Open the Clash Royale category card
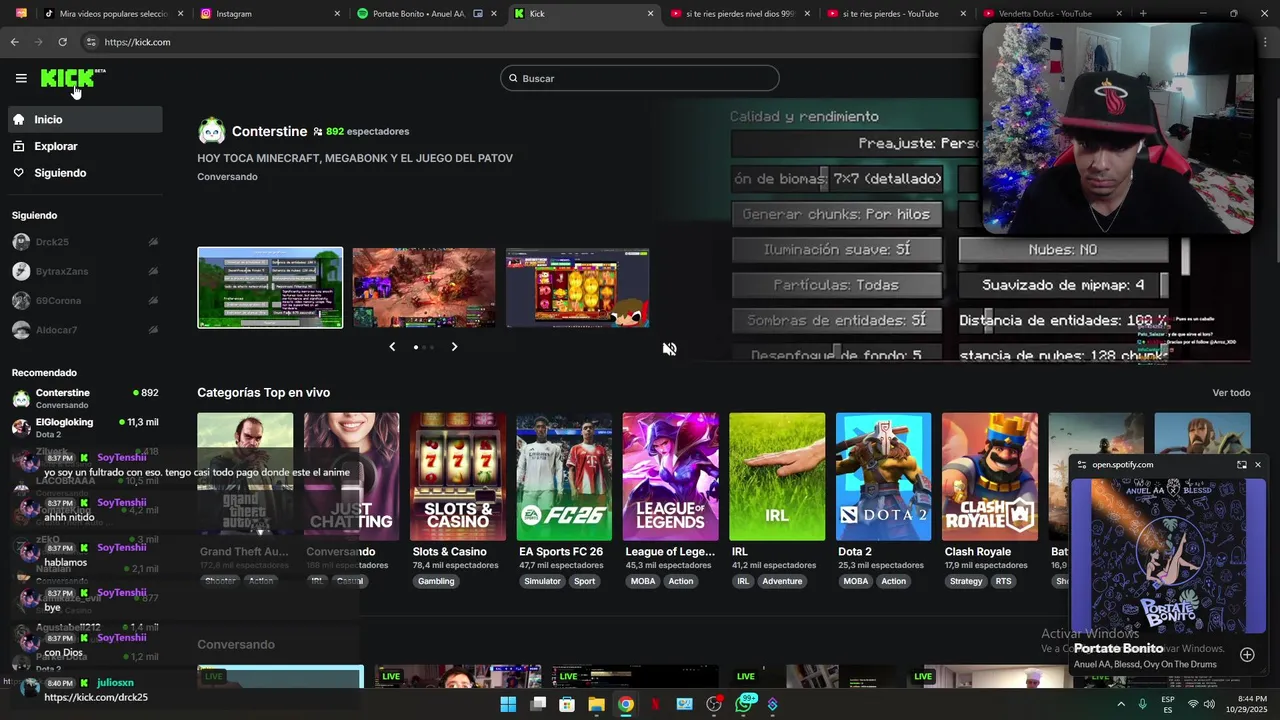The image size is (1280, 720). click(x=989, y=476)
